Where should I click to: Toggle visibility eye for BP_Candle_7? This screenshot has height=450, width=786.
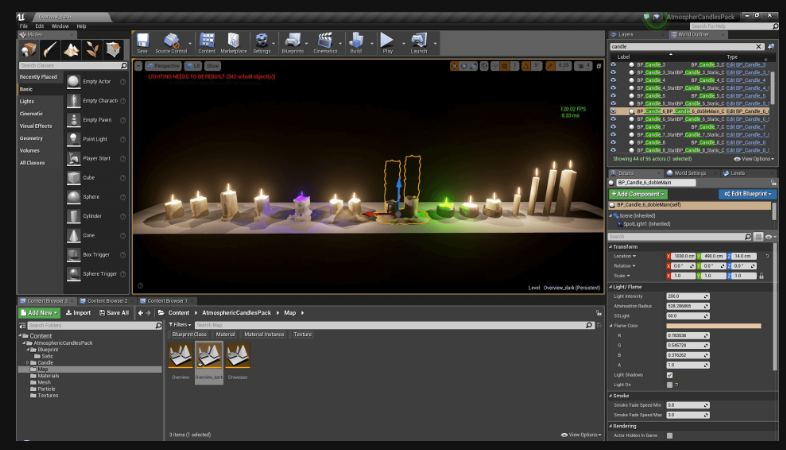pyautogui.click(x=613, y=127)
